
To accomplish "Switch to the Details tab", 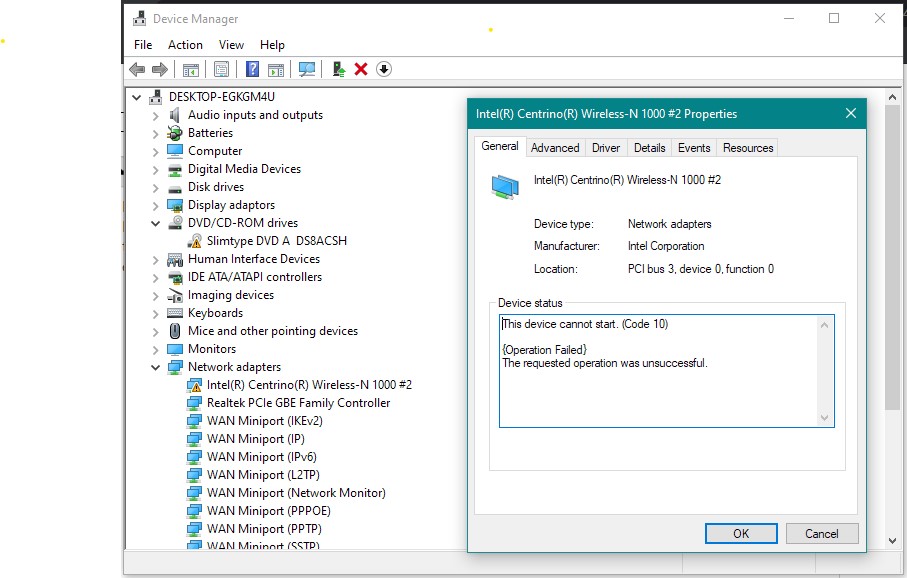I will (x=650, y=148).
